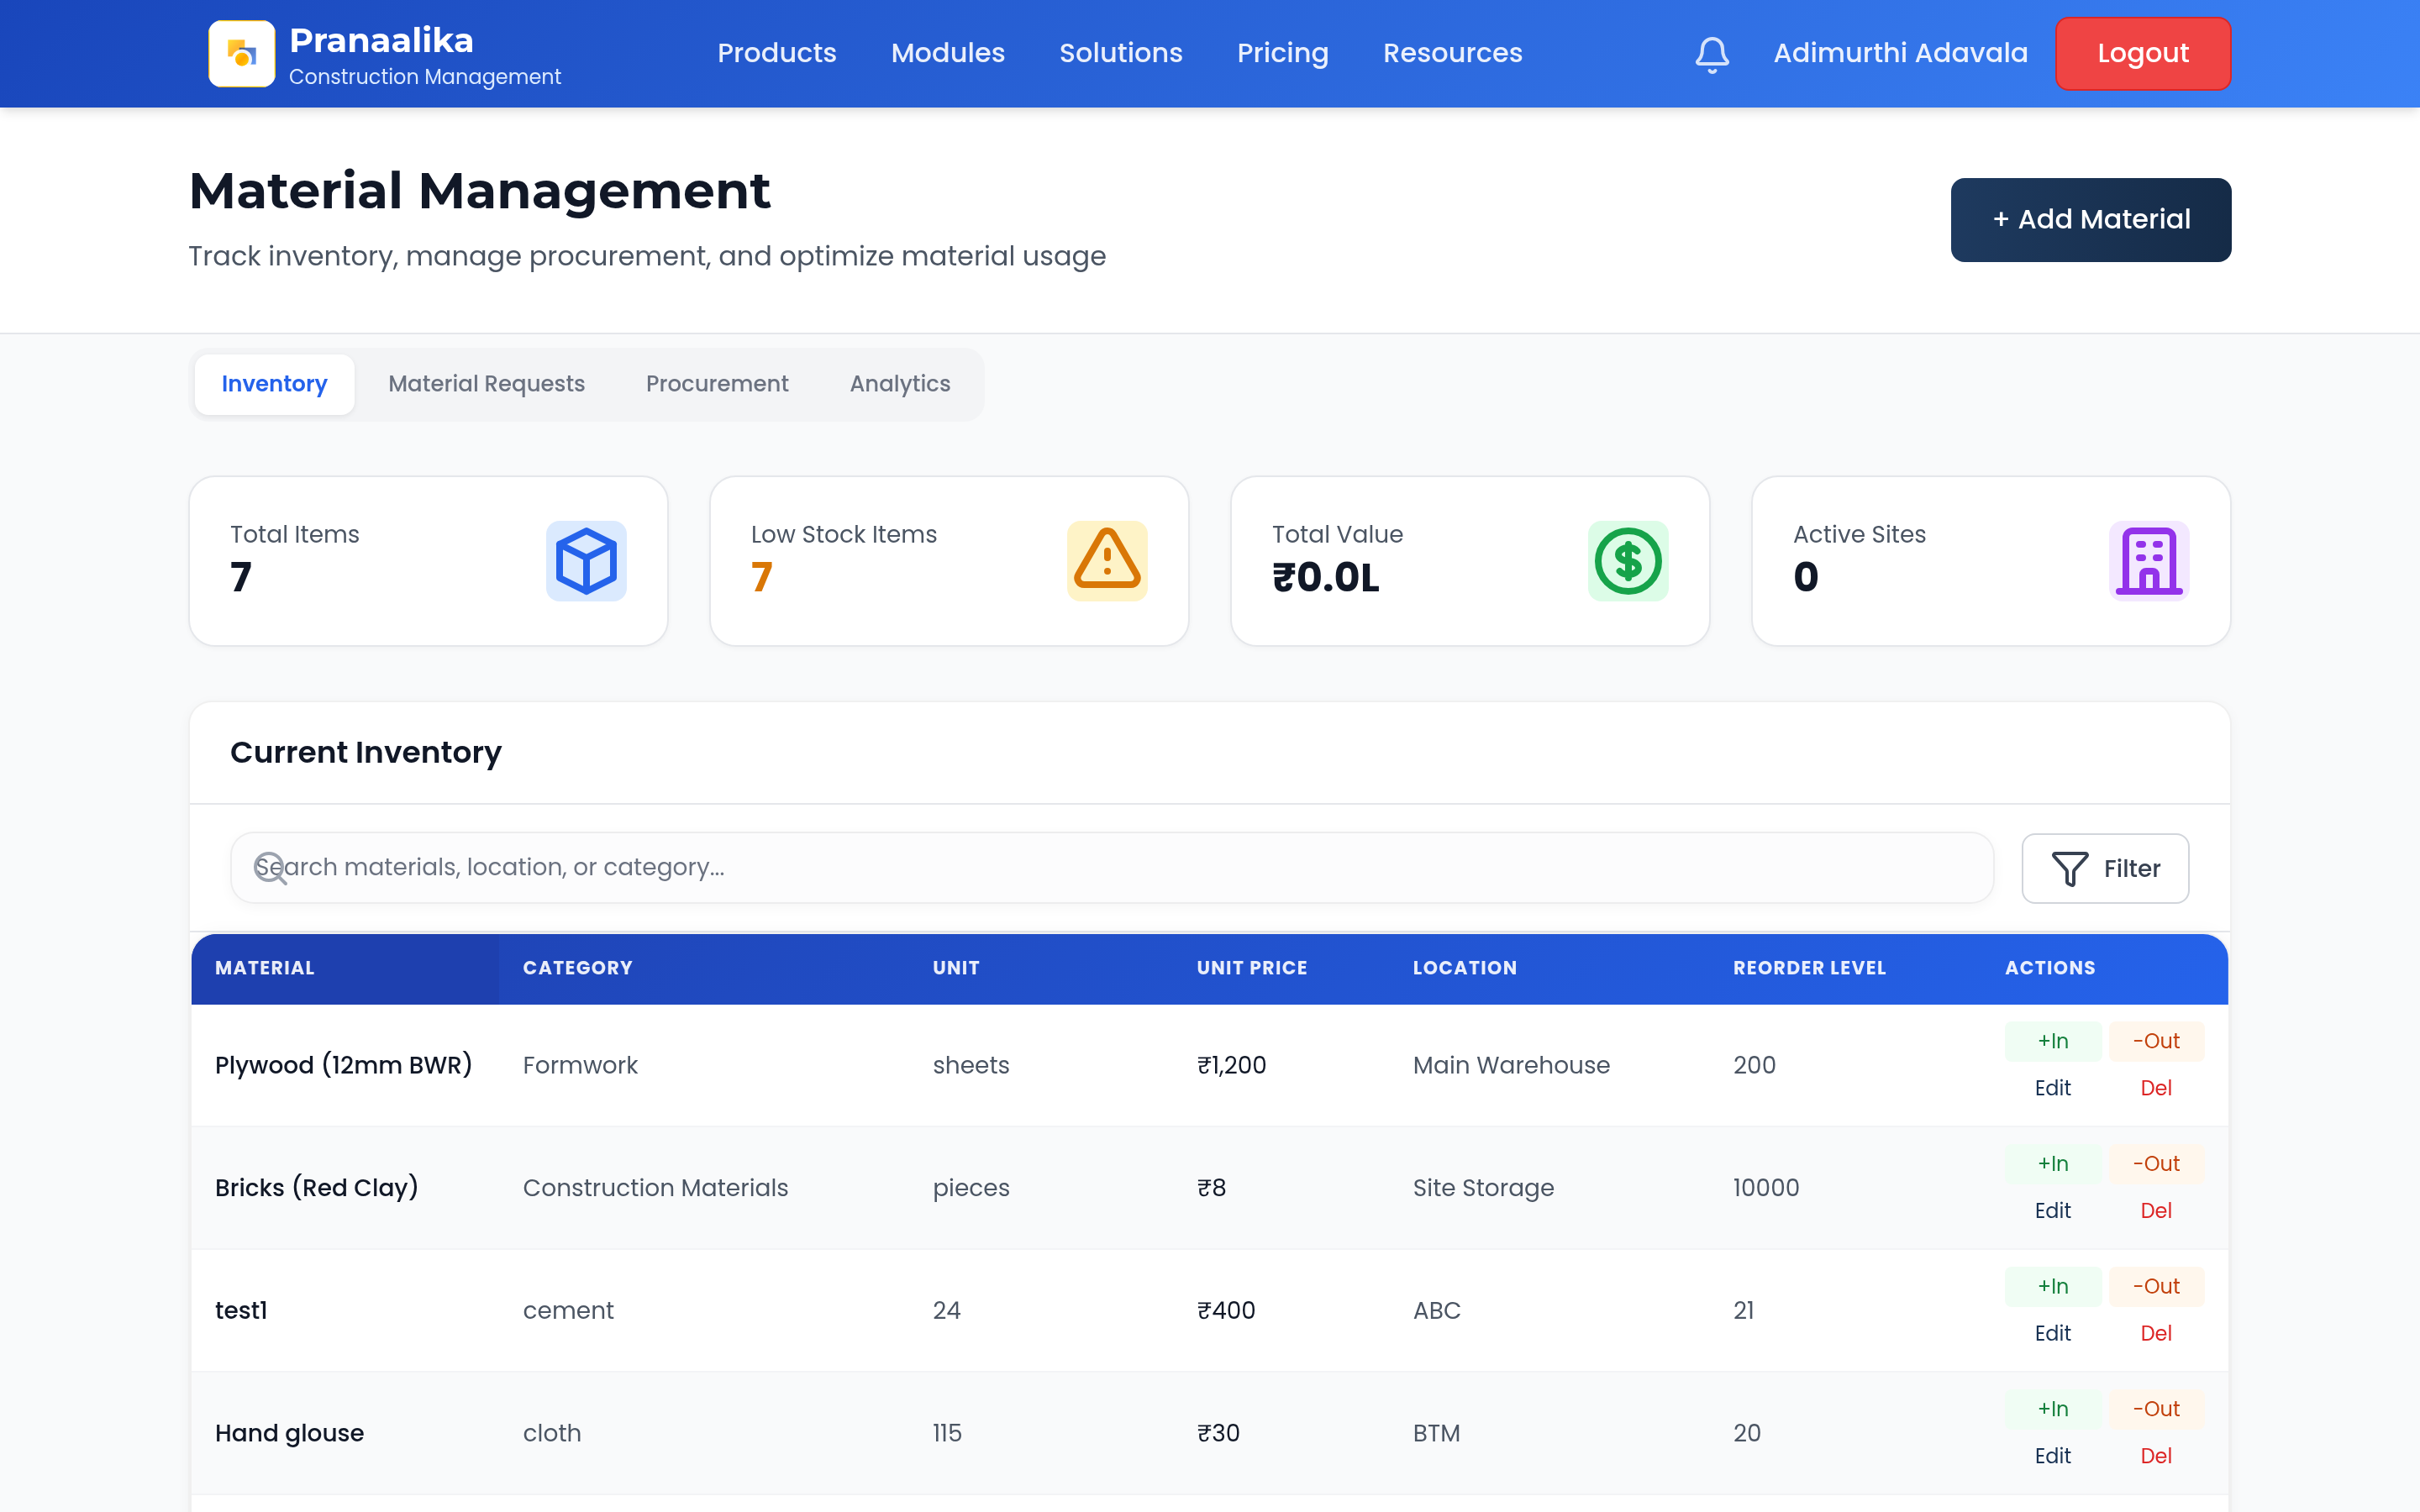This screenshot has width=2420, height=1512.
Task: Switch to the Procurement tab
Action: tap(717, 384)
